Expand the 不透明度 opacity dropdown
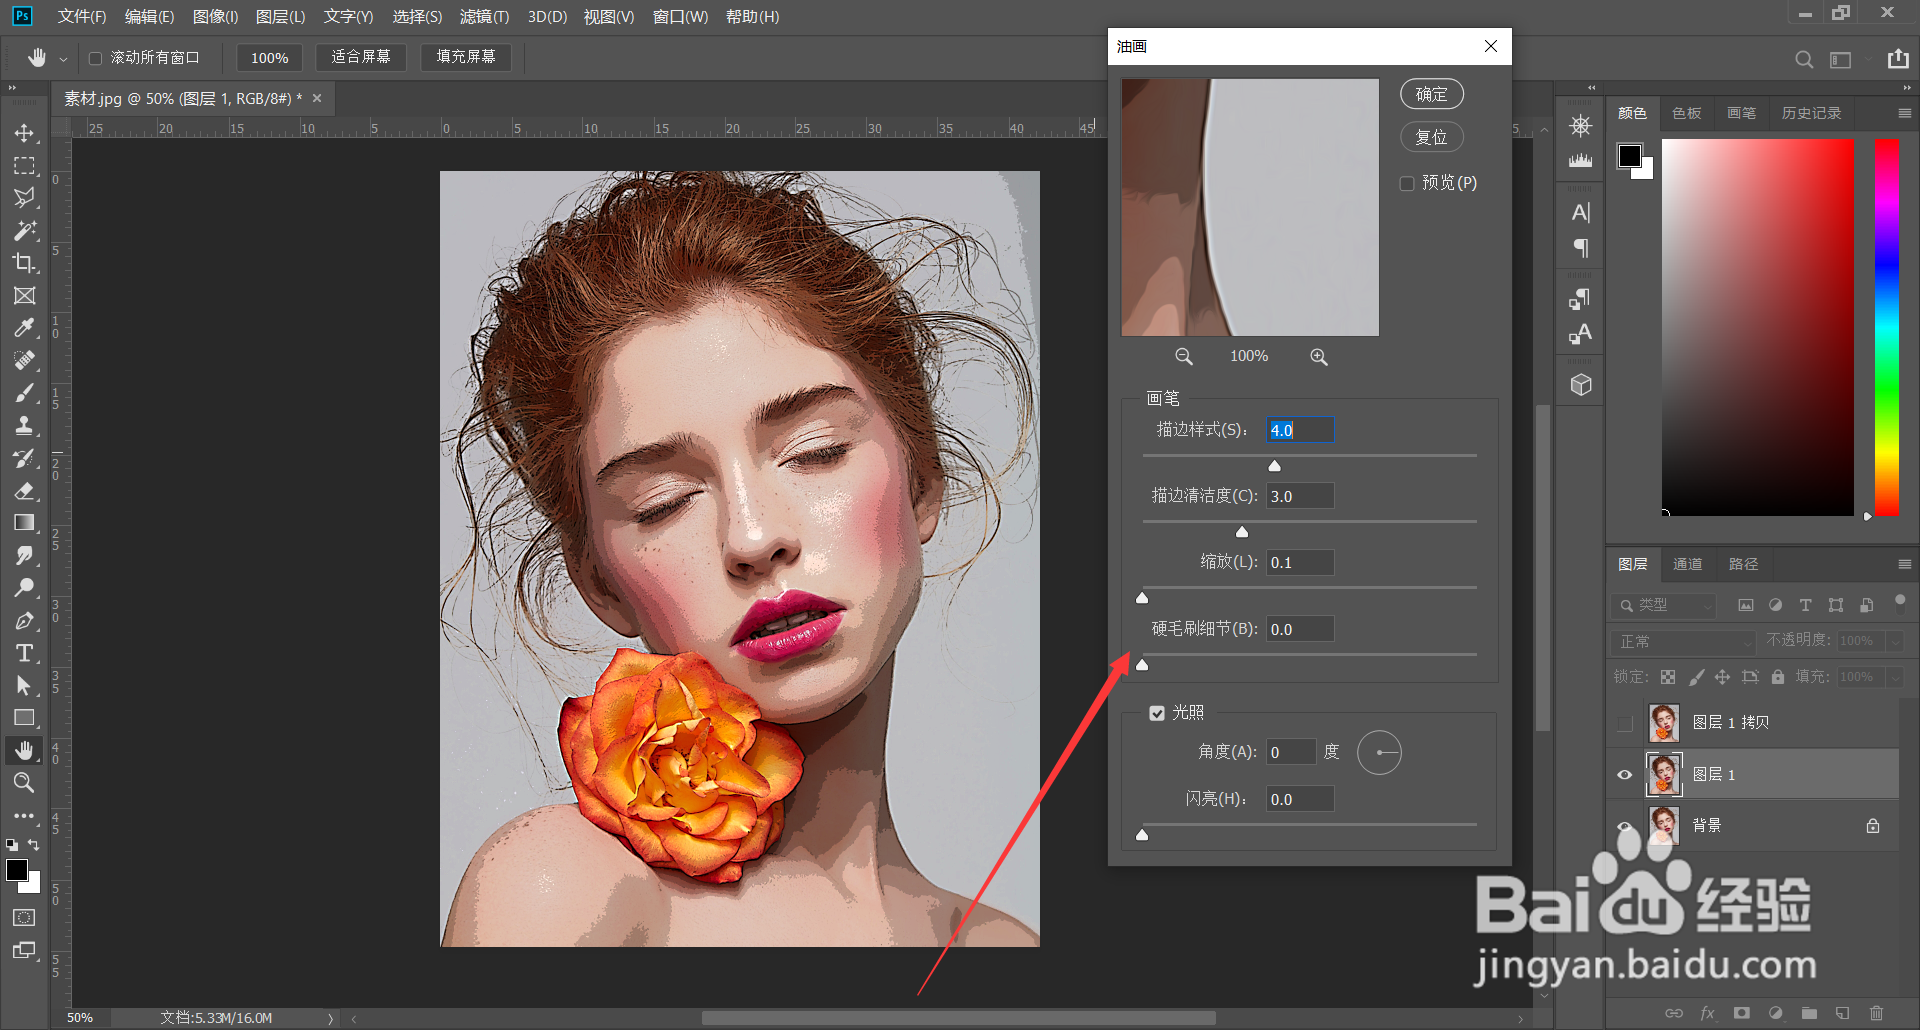This screenshot has width=1920, height=1030. point(1895,641)
